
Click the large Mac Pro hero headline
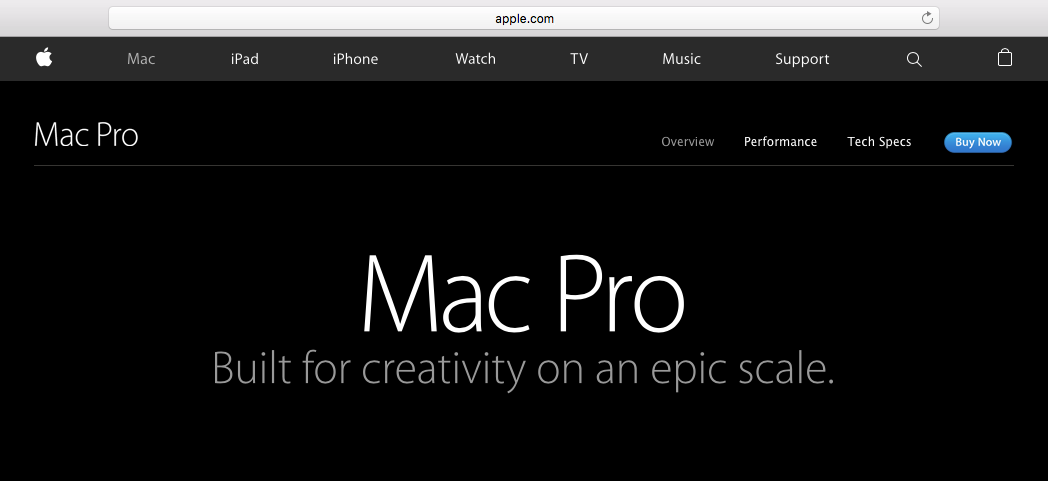click(x=523, y=294)
